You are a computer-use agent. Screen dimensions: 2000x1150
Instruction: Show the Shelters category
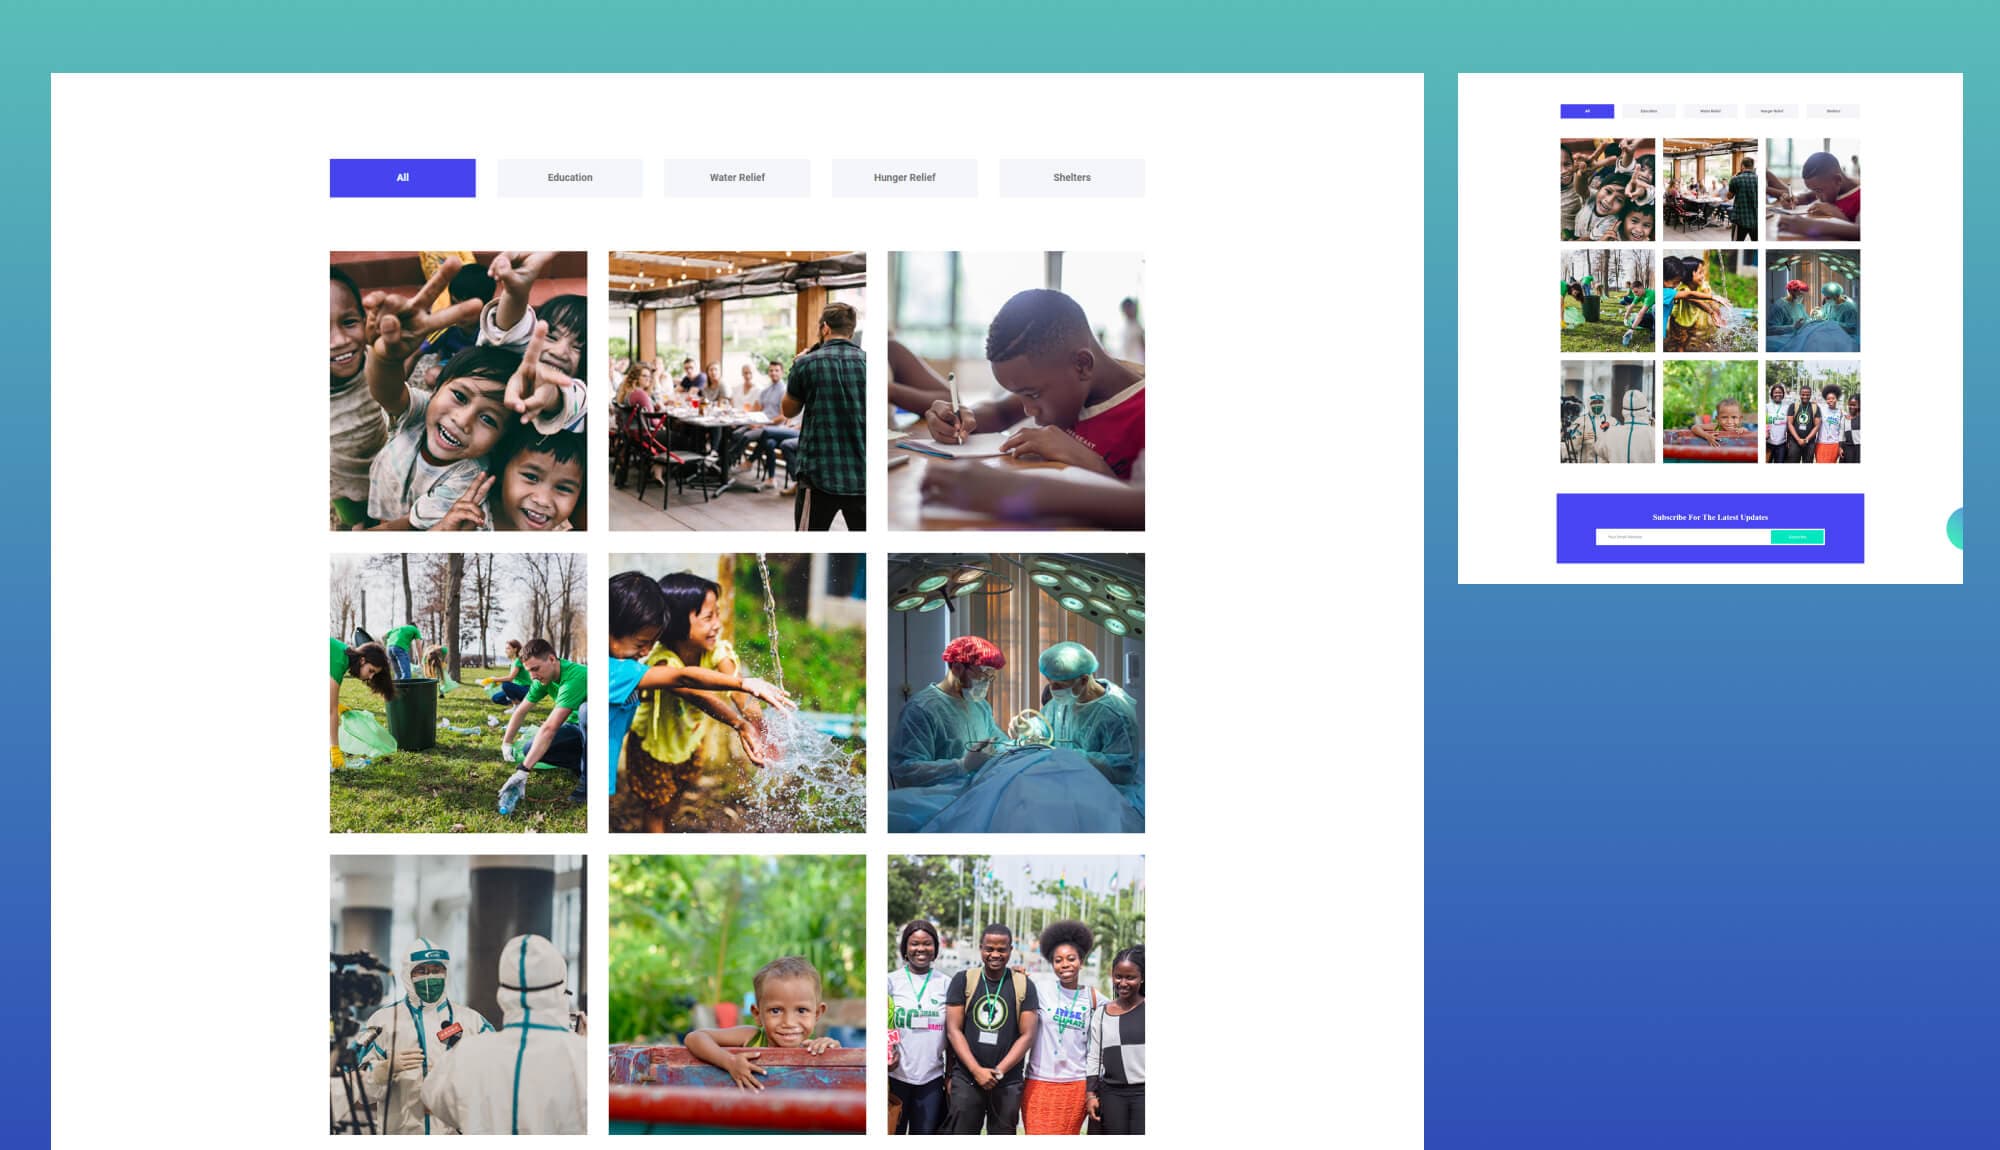[x=1072, y=178]
